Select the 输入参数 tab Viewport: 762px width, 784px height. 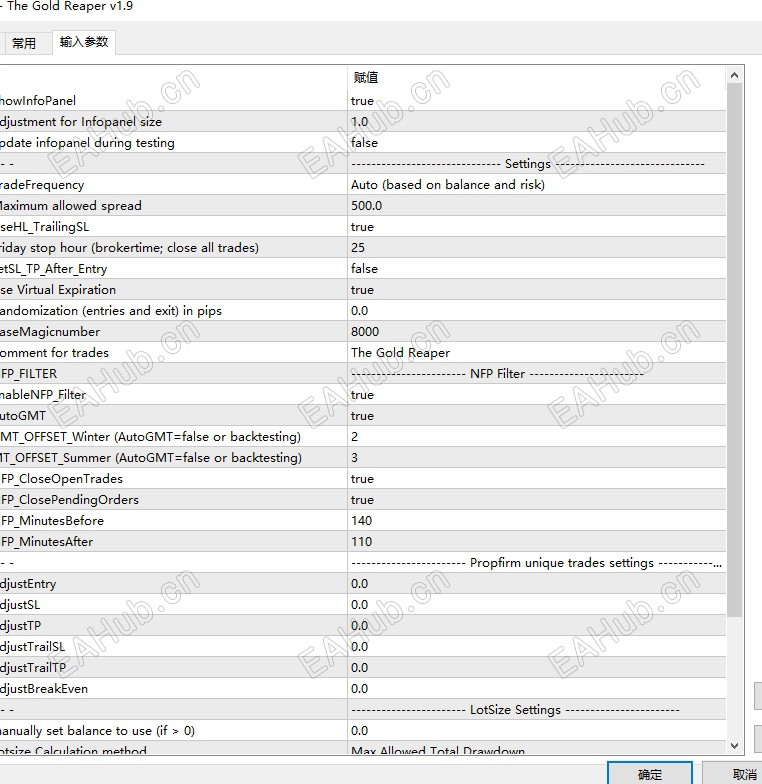point(84,42)
